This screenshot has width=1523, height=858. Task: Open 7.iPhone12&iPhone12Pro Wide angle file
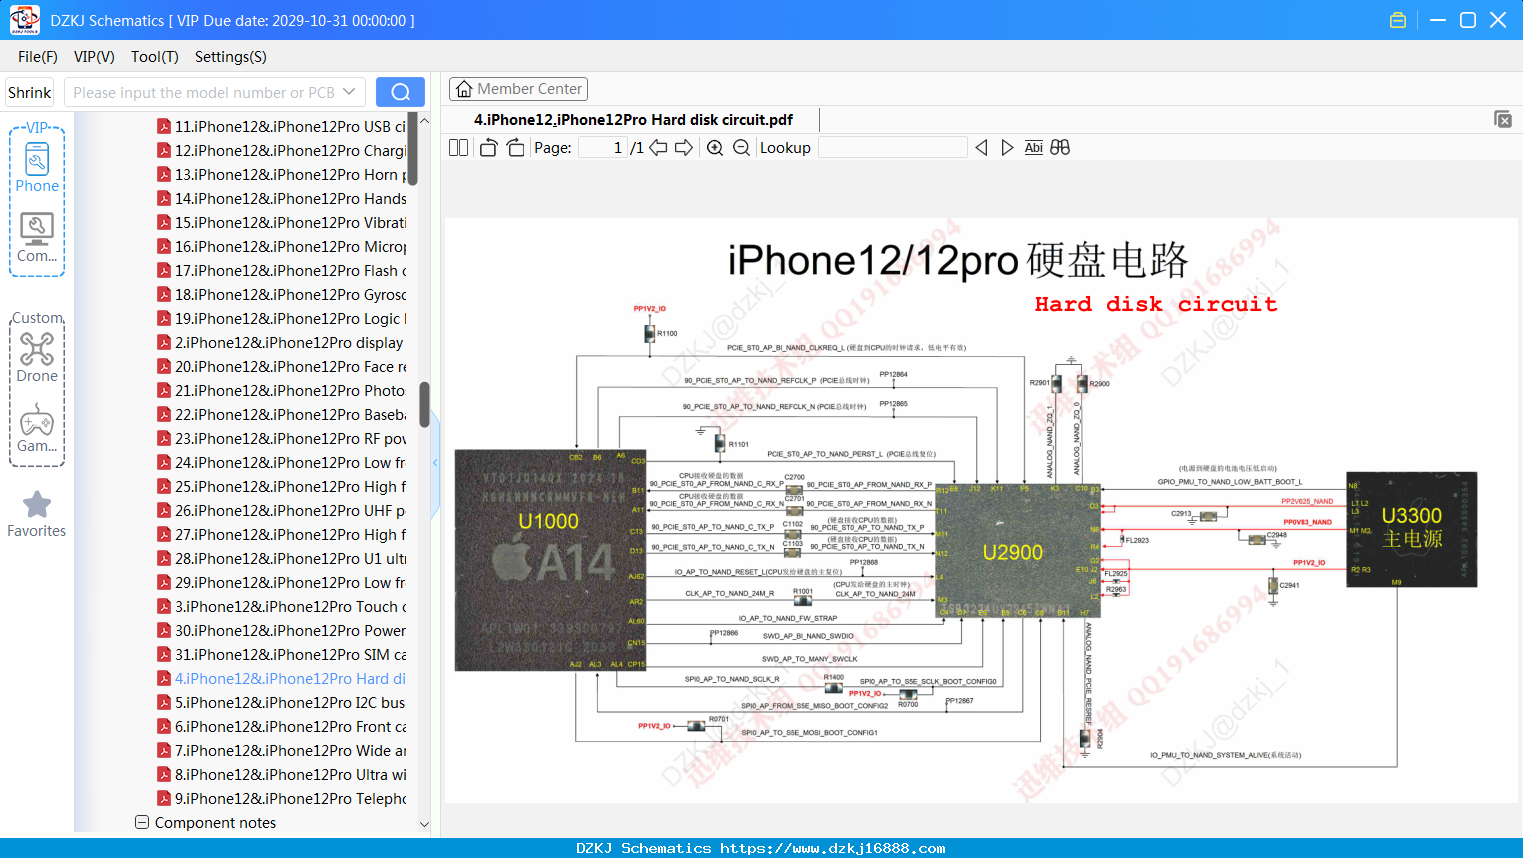pos(281,750)
